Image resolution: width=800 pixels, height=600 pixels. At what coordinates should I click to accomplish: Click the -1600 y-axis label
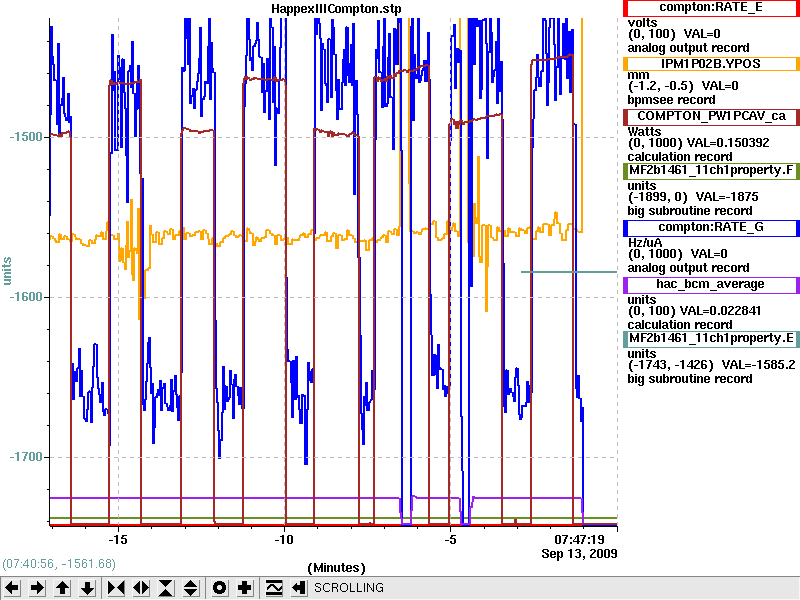pyautogui.click(x=26, y=297)
